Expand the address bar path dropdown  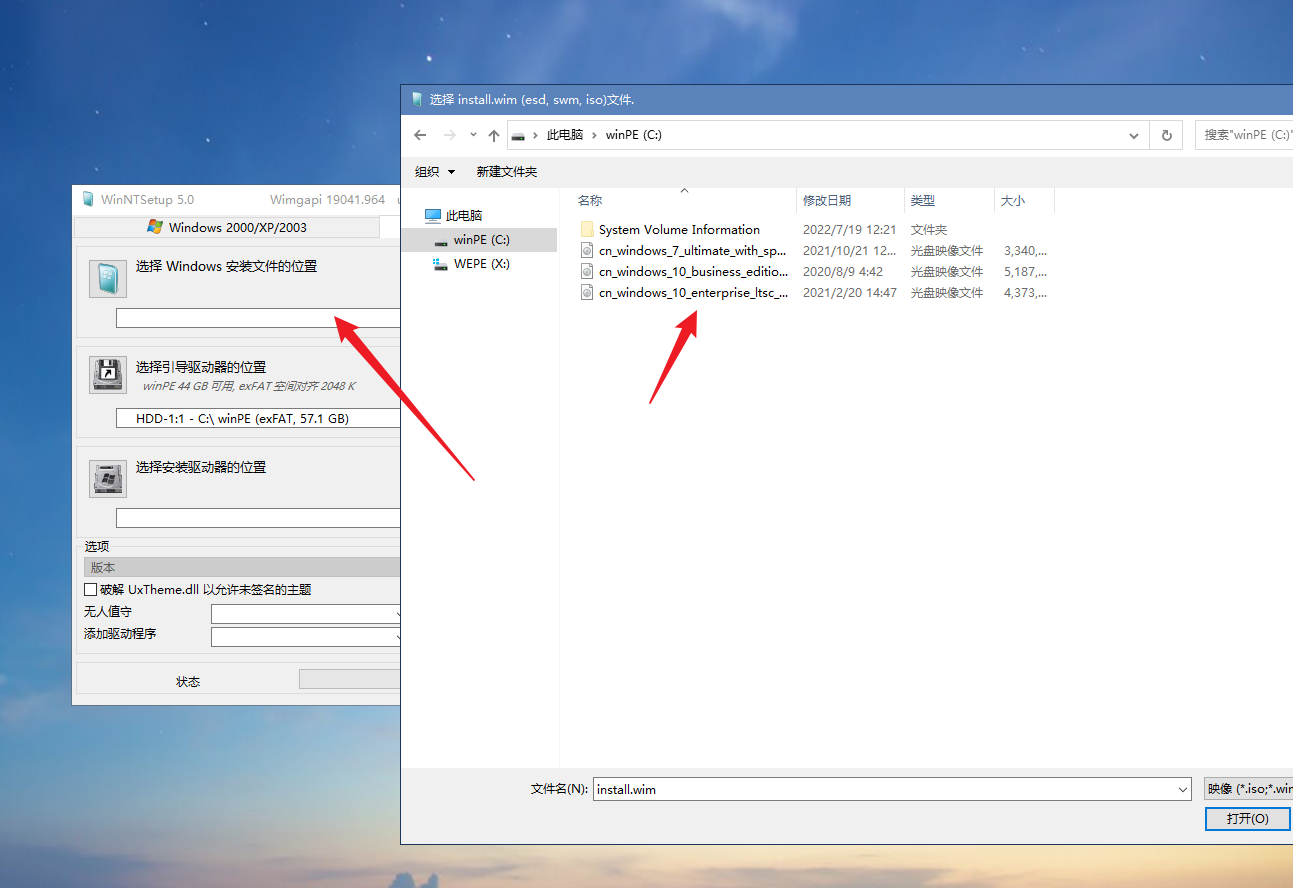[x=1133, y=135]
